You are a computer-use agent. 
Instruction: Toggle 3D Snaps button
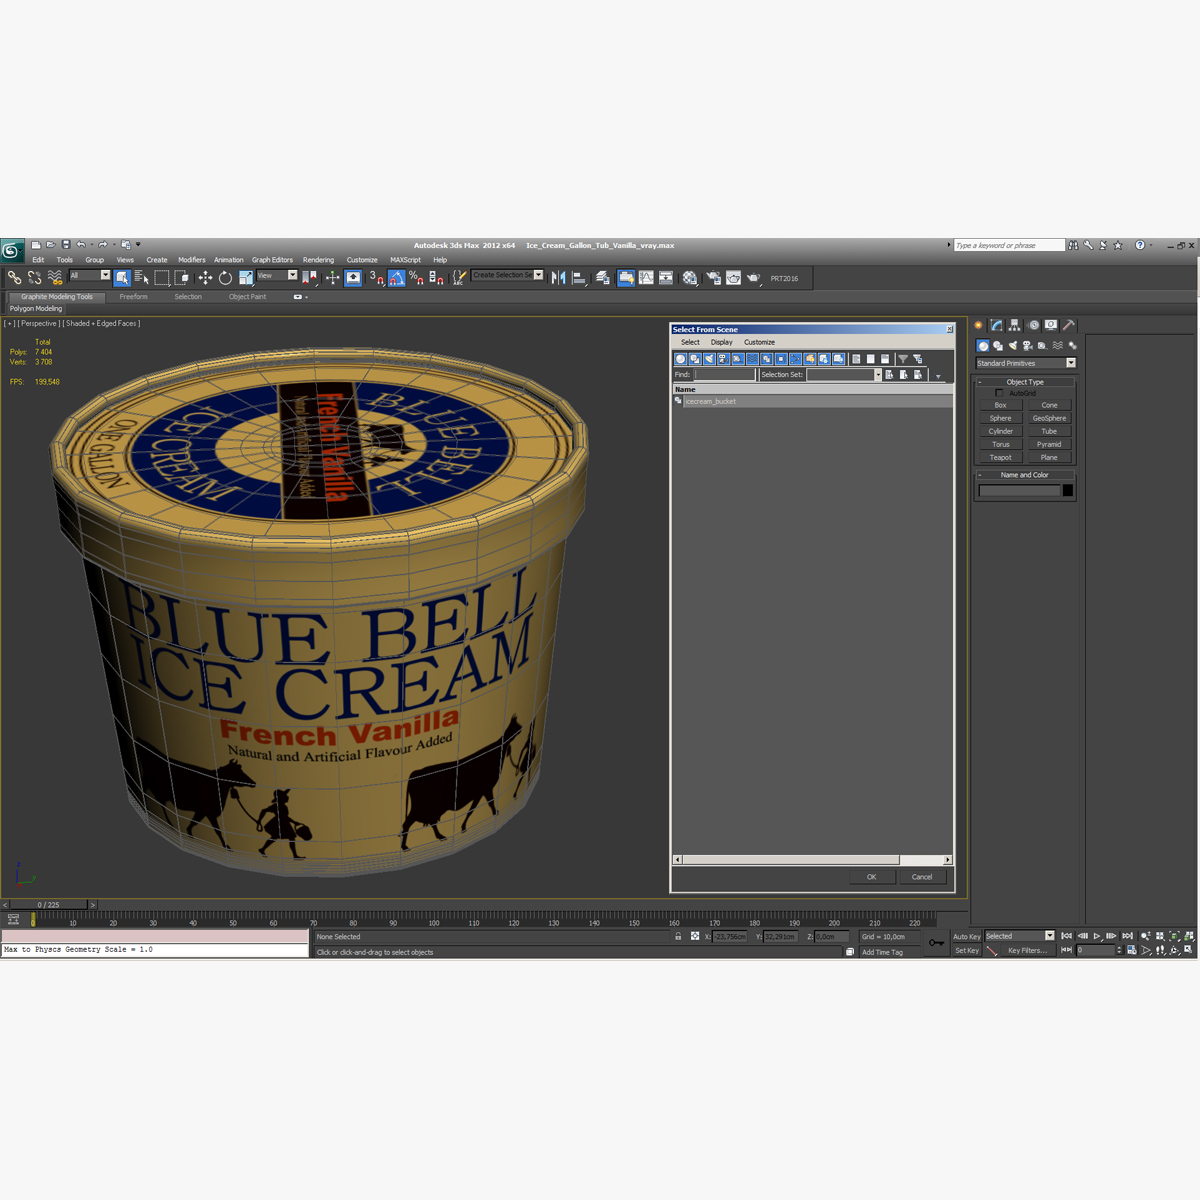376,278
